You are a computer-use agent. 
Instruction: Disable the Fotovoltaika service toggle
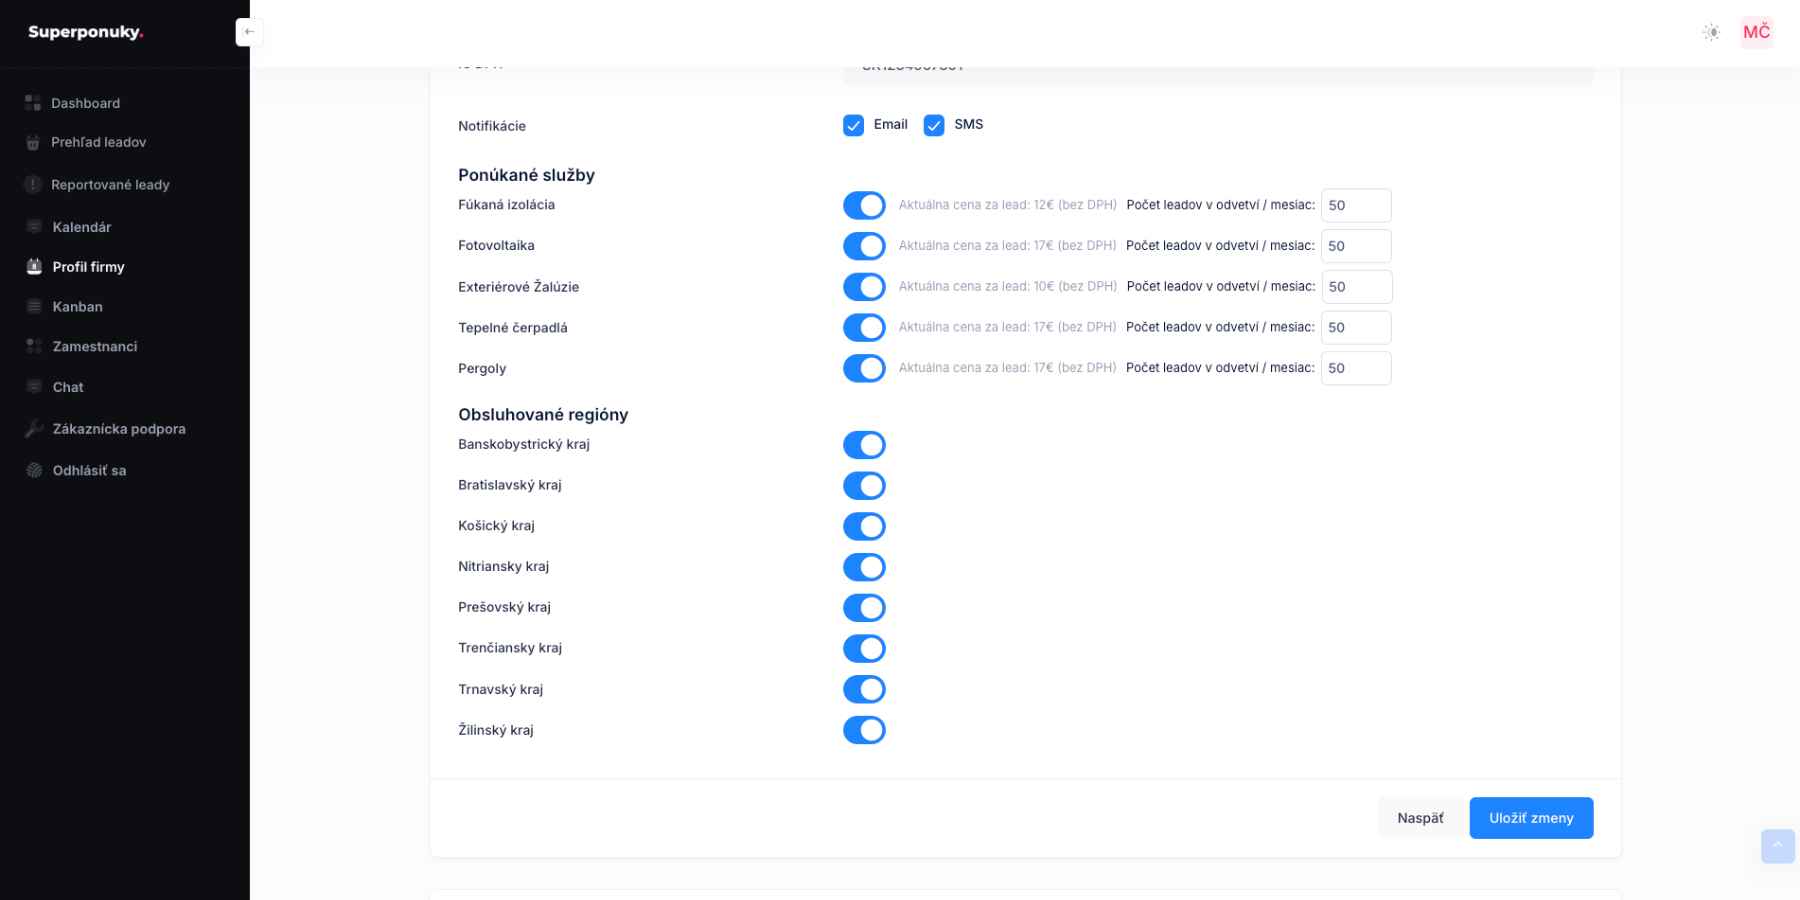[x=864, y=246]
